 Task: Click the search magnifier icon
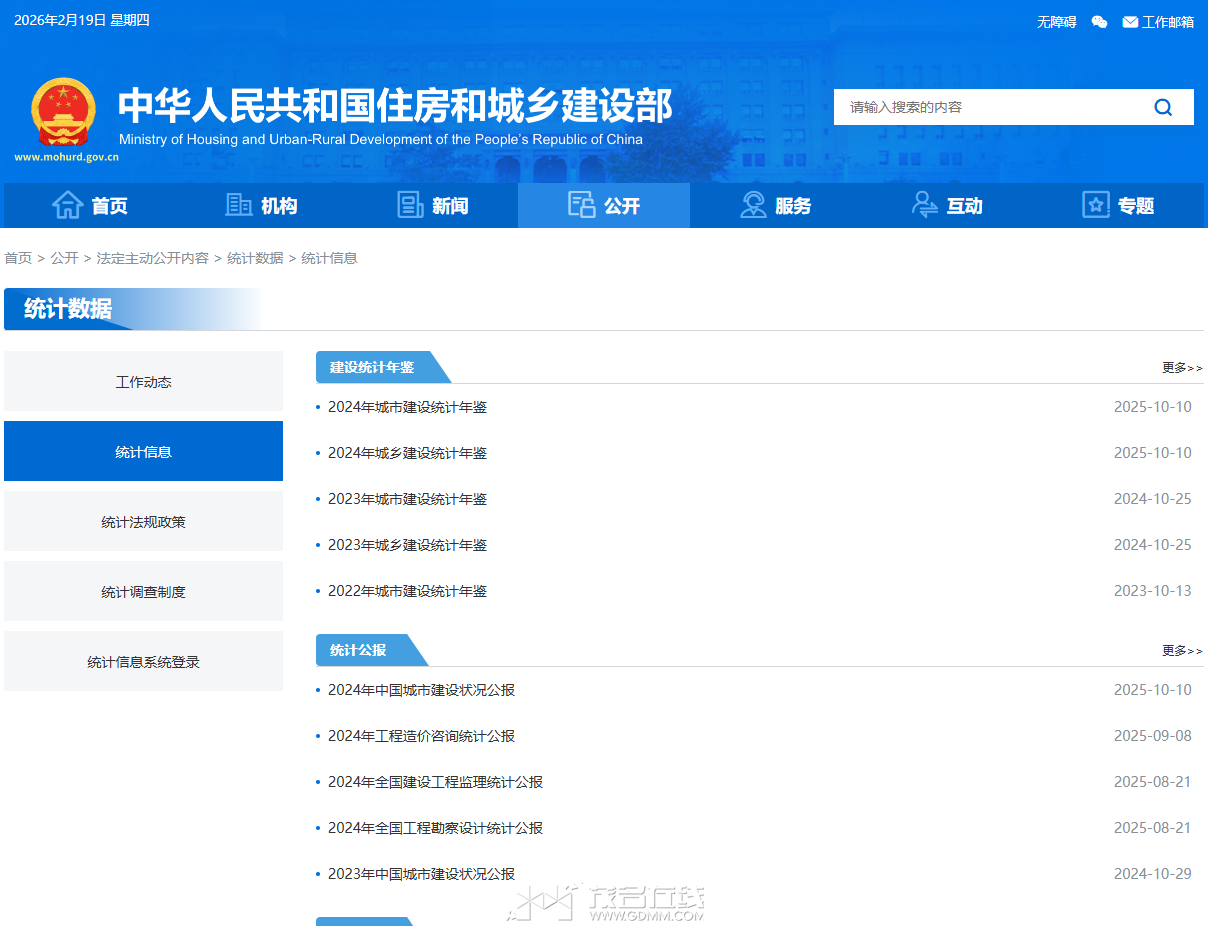(1163, 106)
